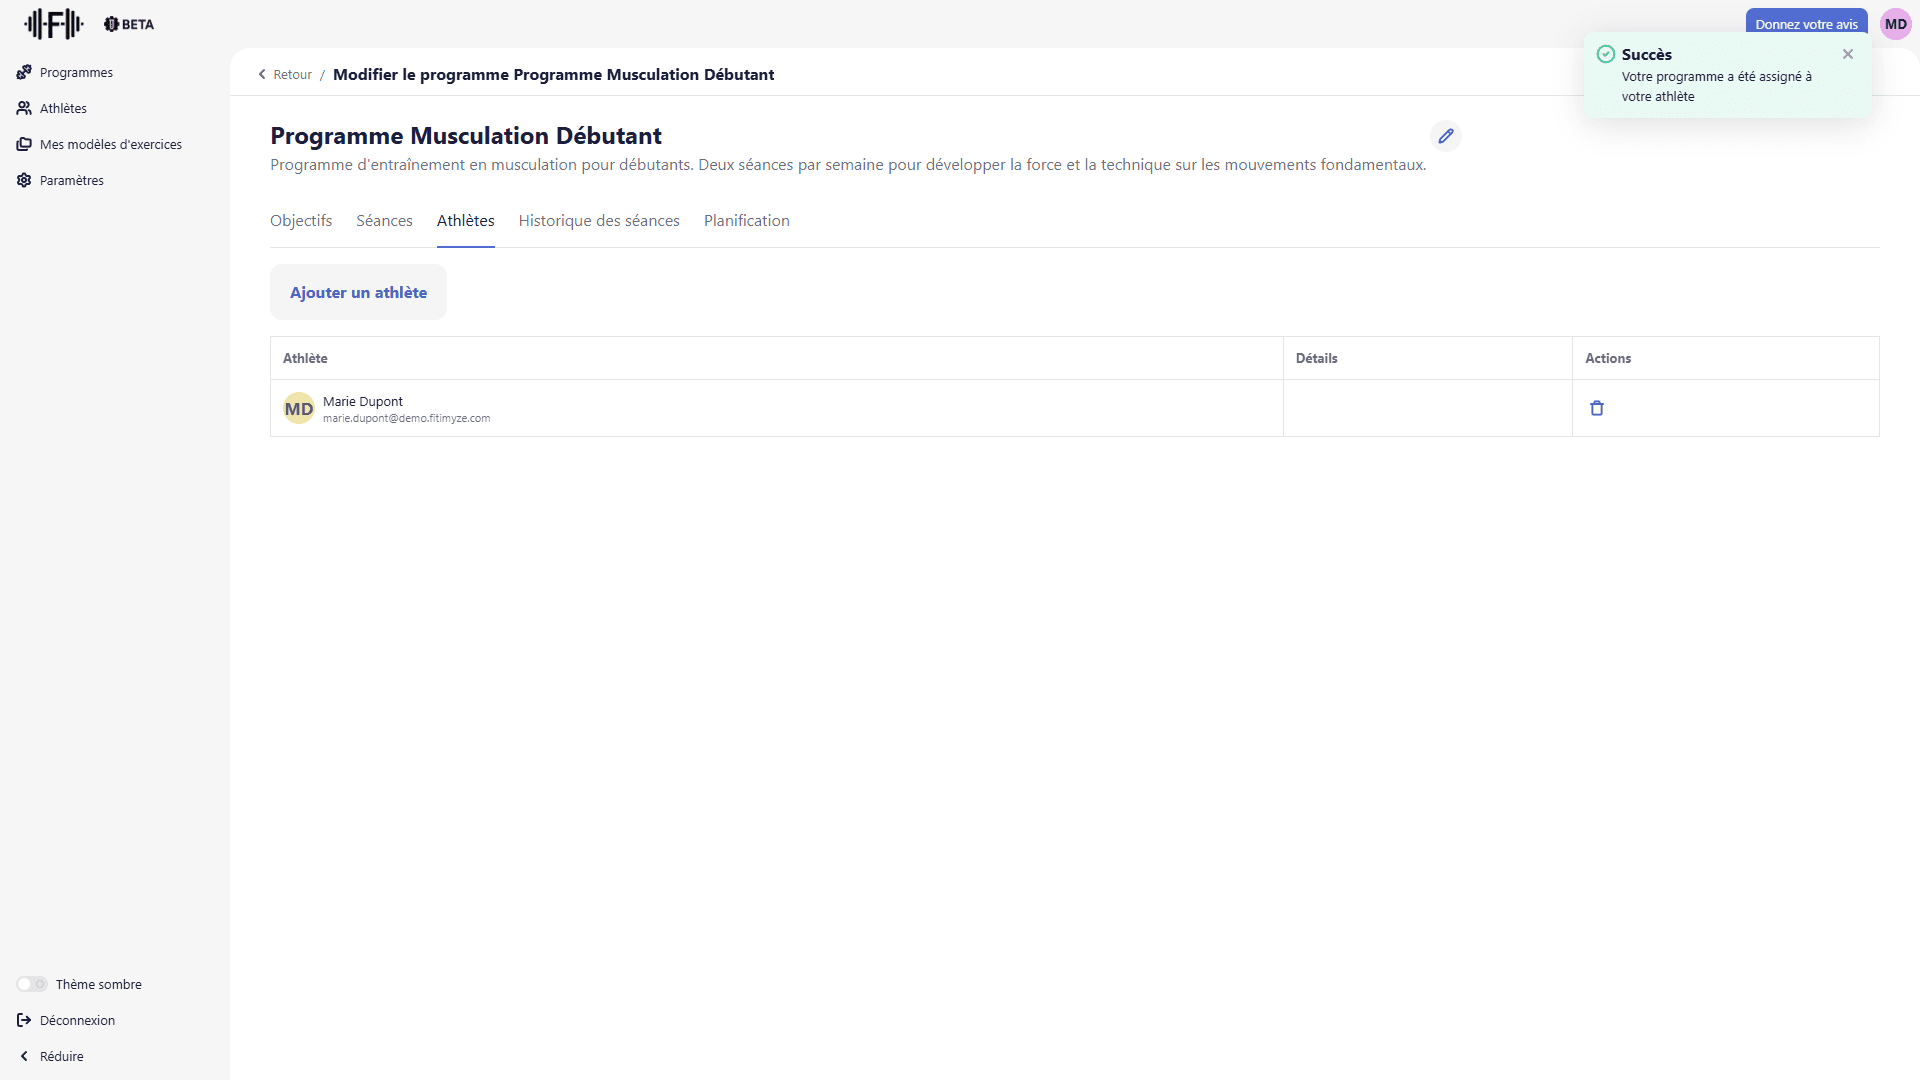This screenshot has height=1080, width=1920.
Task: Click the Déconnexion logout icon
Action: (24, 1020)
